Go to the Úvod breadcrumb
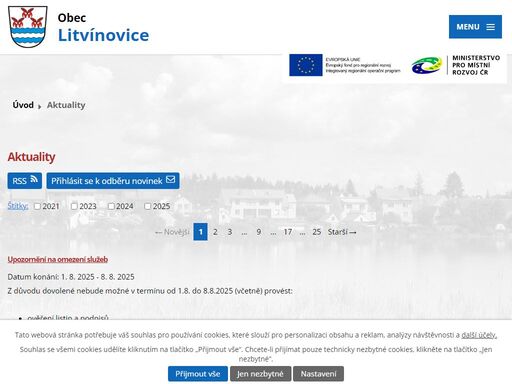 click(x=23, y=105)
